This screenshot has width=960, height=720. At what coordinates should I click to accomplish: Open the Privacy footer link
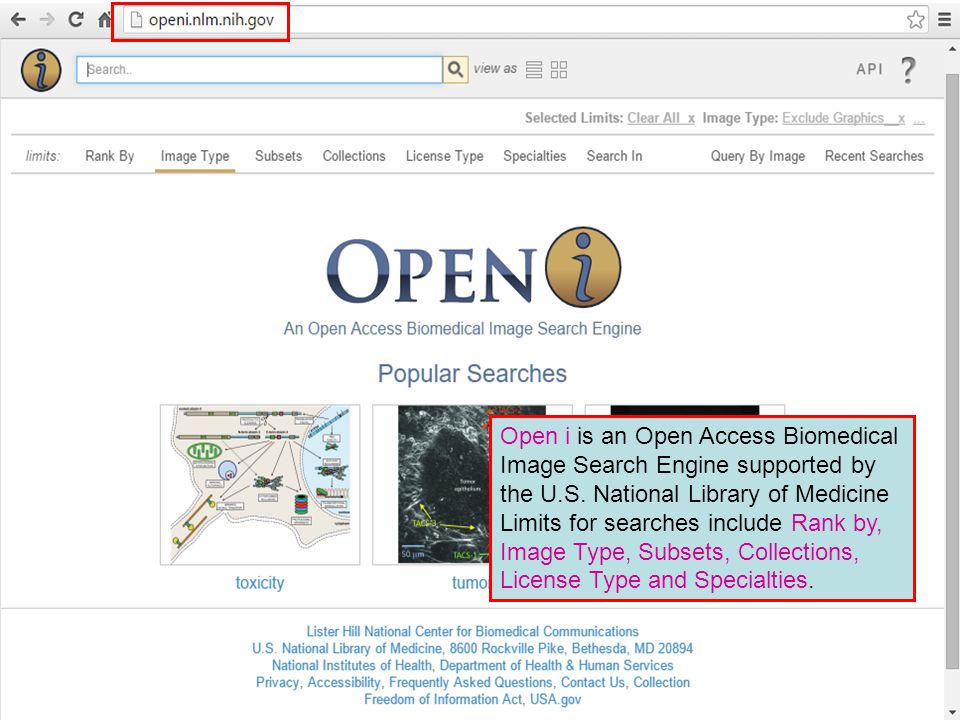pyautogui.click(x=277, y=683)
